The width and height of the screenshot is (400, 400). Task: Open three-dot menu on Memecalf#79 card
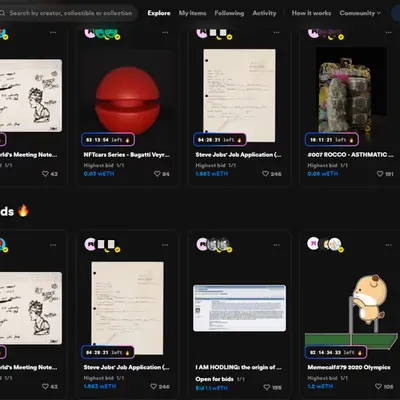pyautogui.click(x=388, y=245)
